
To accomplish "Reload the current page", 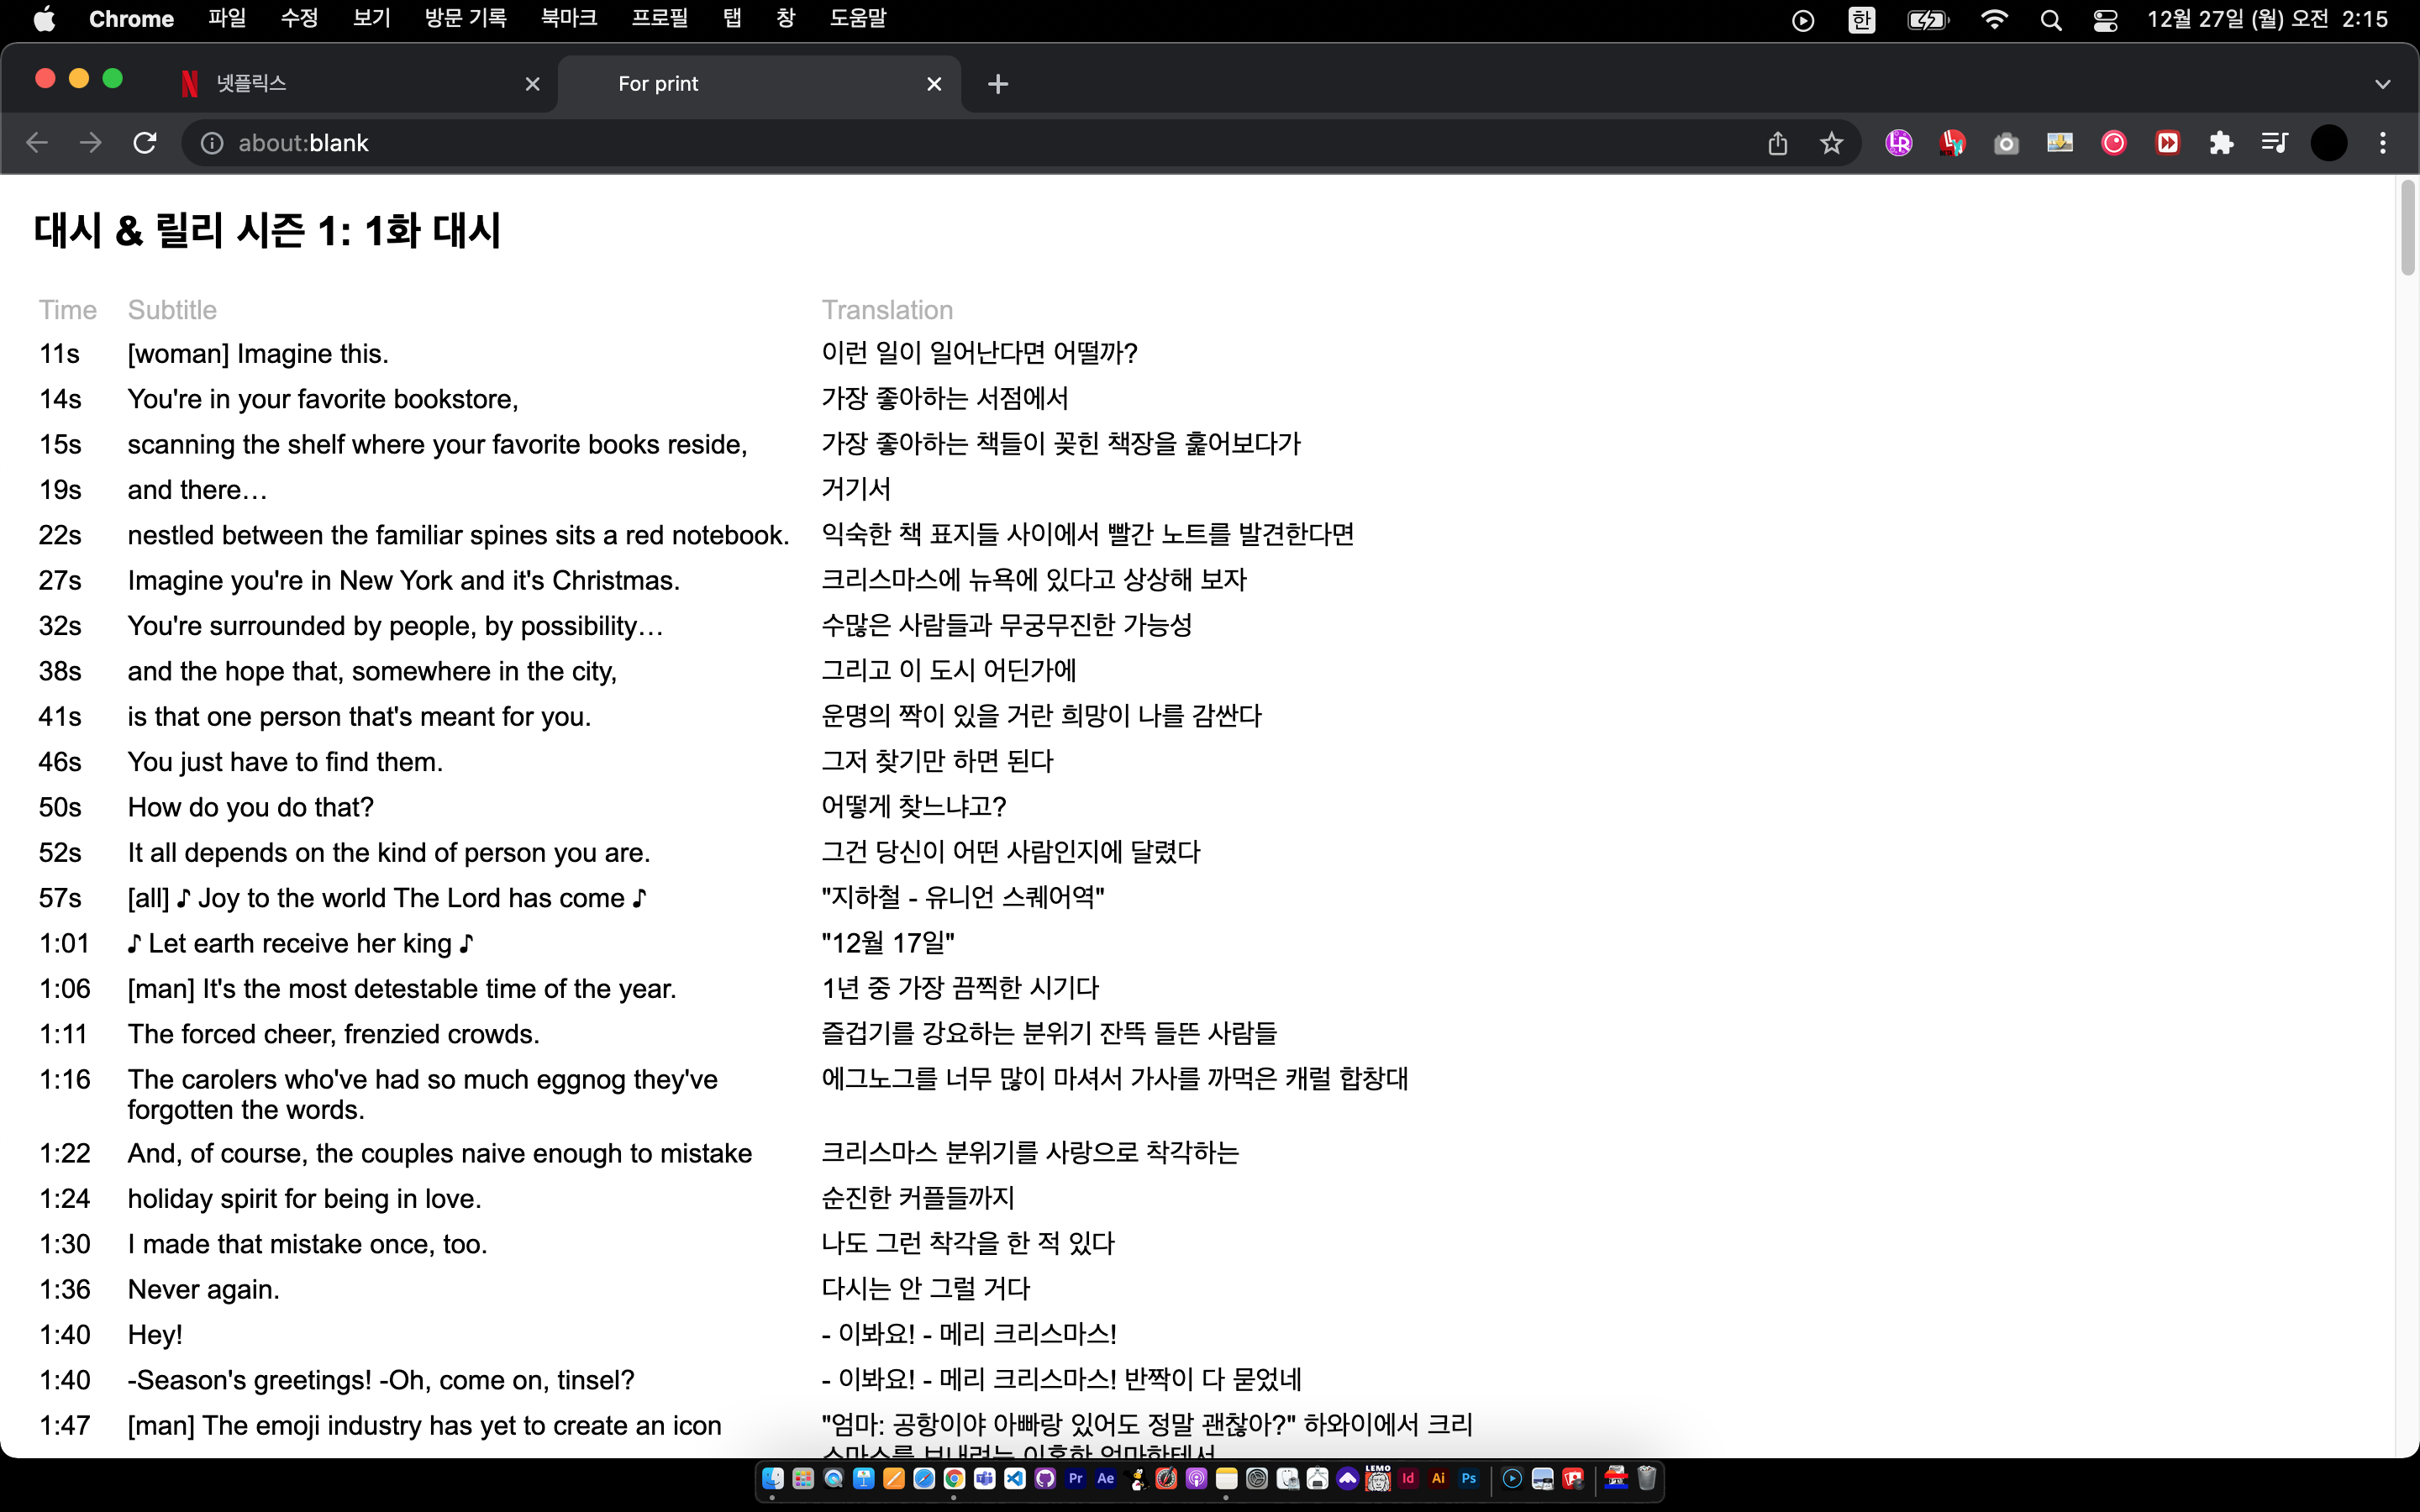I will [145, 143].
